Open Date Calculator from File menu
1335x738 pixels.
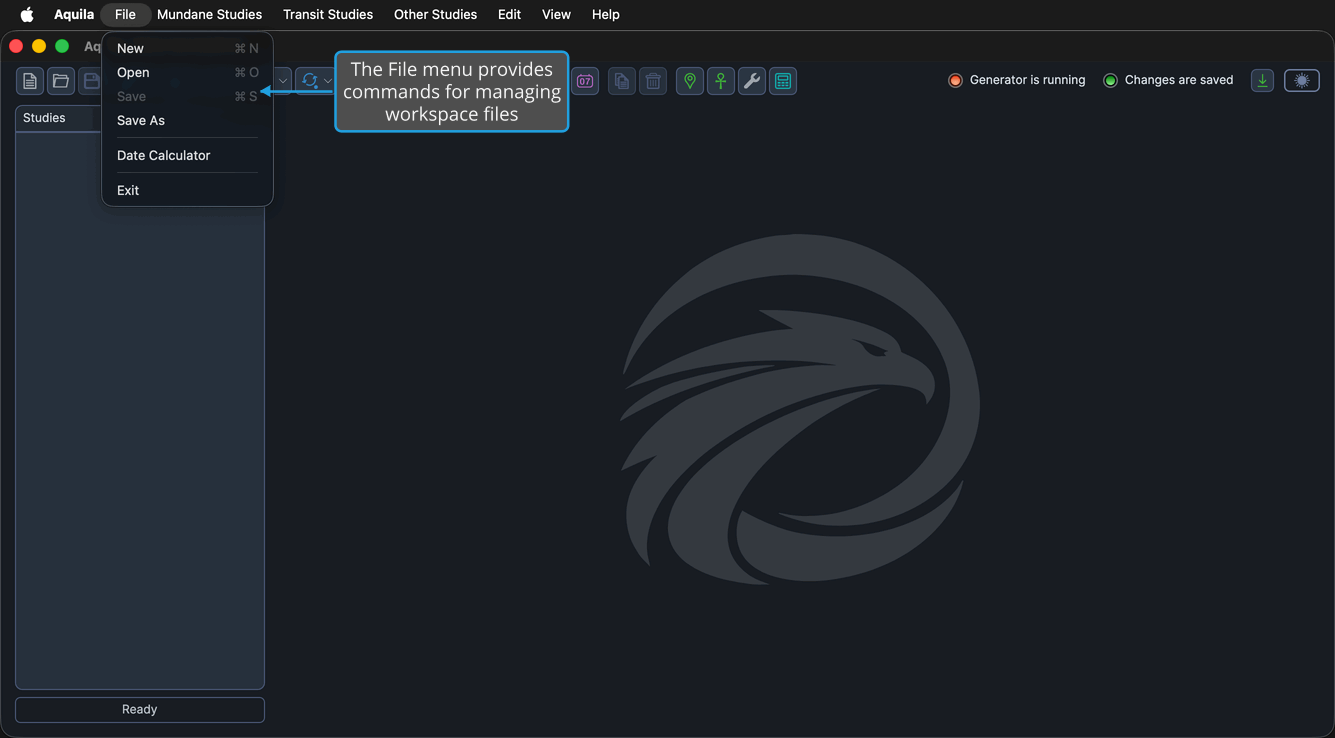187,155
